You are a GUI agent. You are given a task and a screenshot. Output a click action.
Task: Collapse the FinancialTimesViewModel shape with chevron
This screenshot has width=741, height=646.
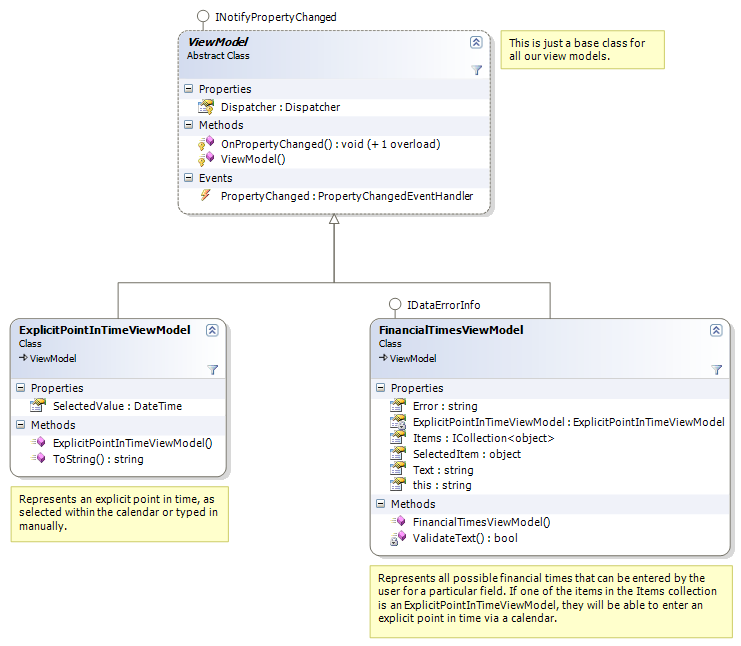(716, 330)
